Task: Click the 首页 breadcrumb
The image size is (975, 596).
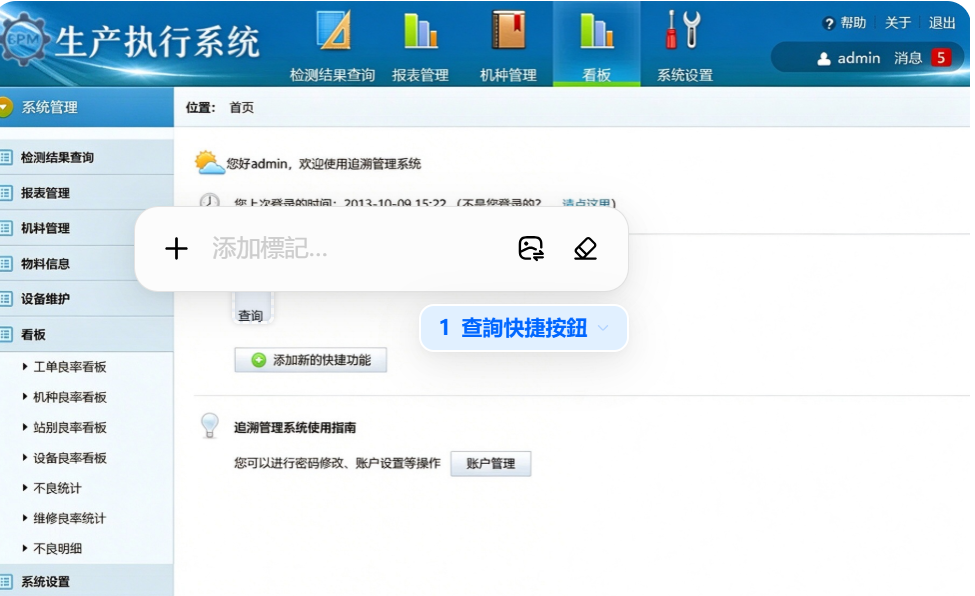Action: tap(241, 108)
